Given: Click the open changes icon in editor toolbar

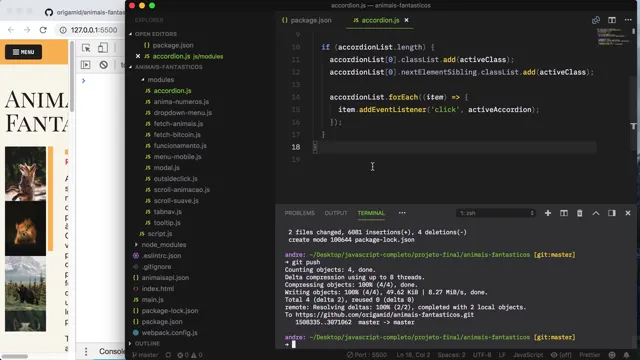Looking at the screenshot, I should pos(596,20).
